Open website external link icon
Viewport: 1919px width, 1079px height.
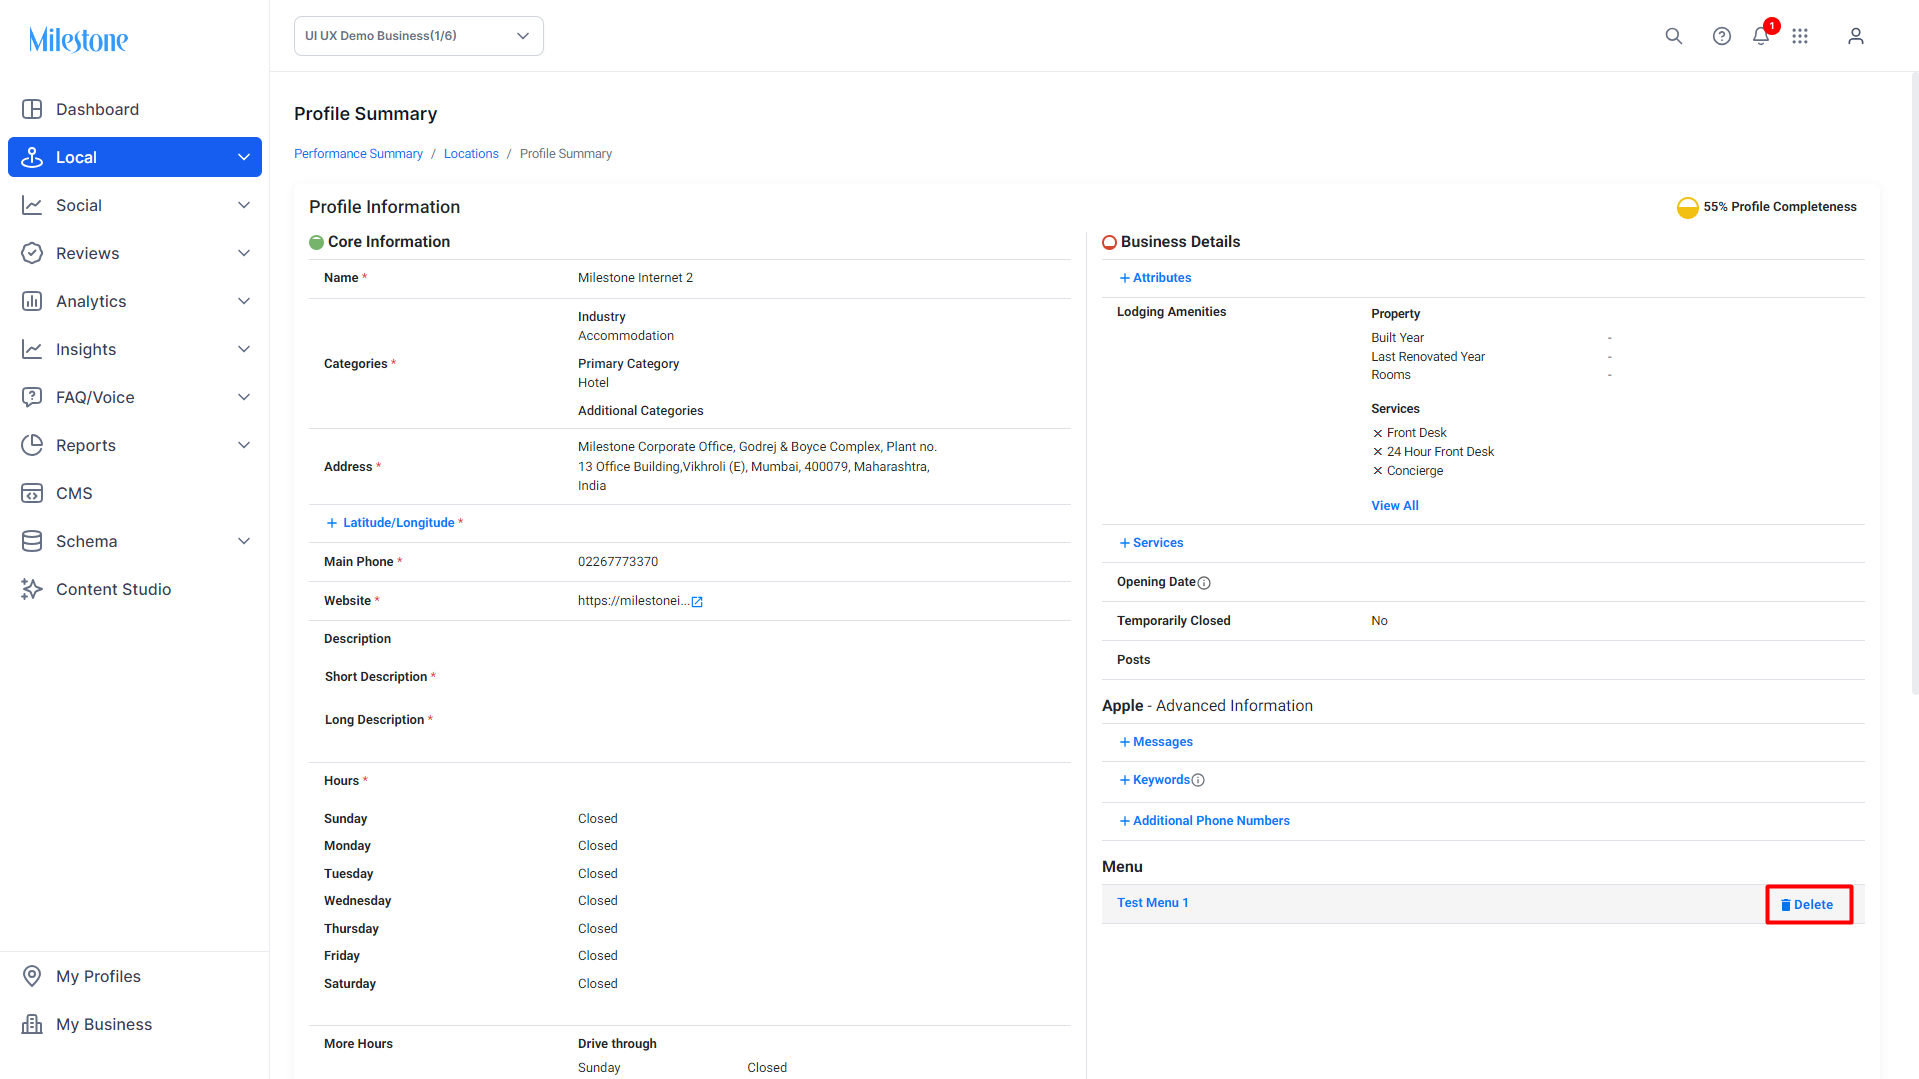697,602
